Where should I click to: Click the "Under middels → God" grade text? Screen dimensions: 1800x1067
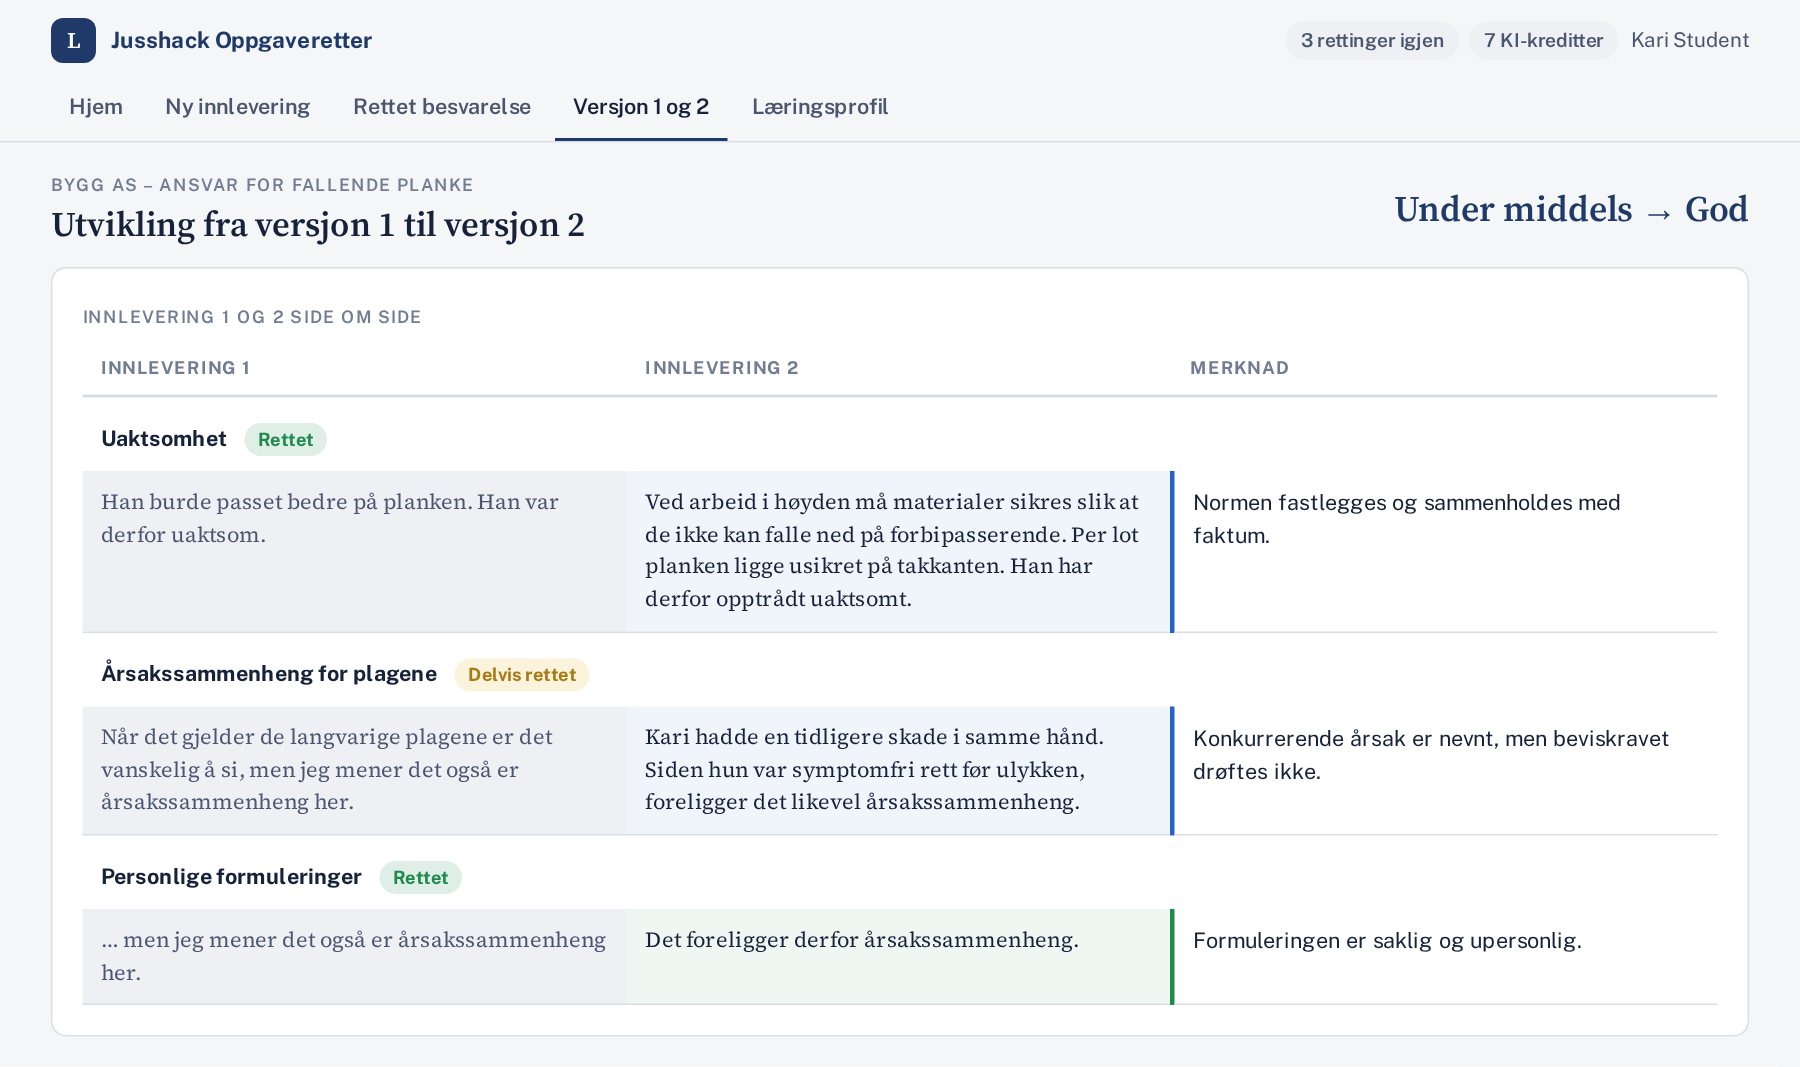tap(1571, 210)
